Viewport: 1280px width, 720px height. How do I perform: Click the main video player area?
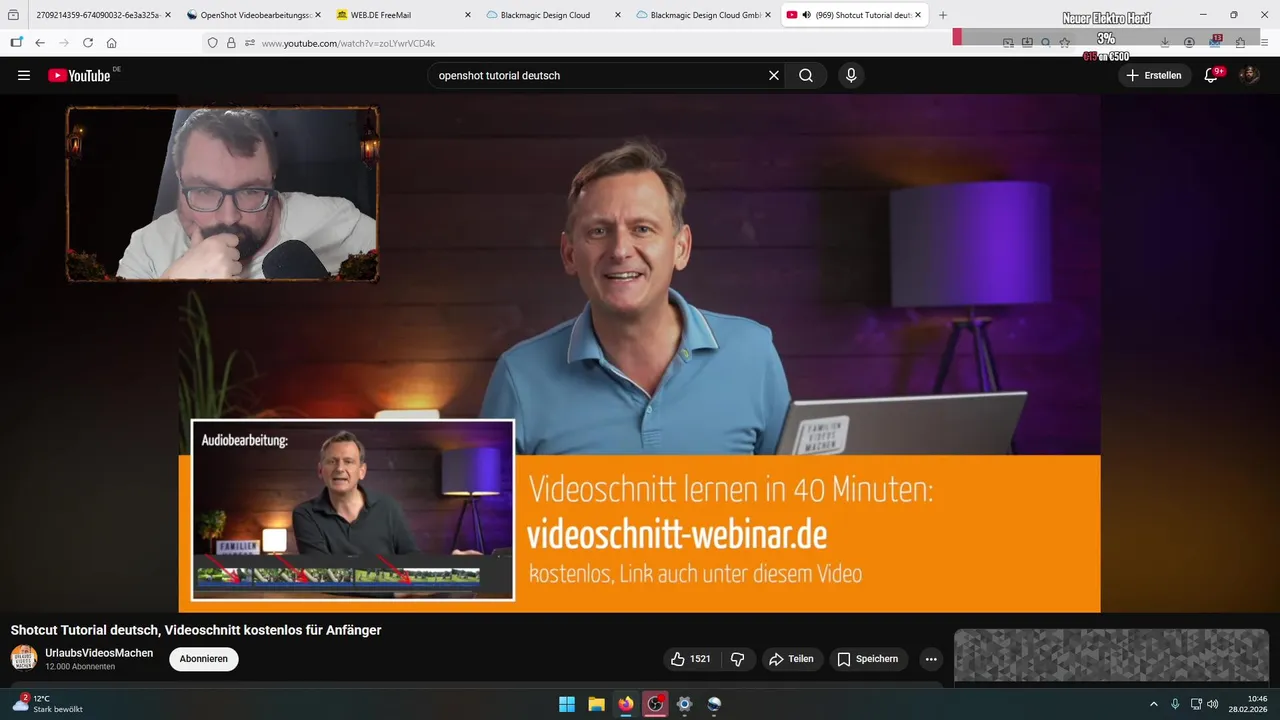(x=640, y=353)
